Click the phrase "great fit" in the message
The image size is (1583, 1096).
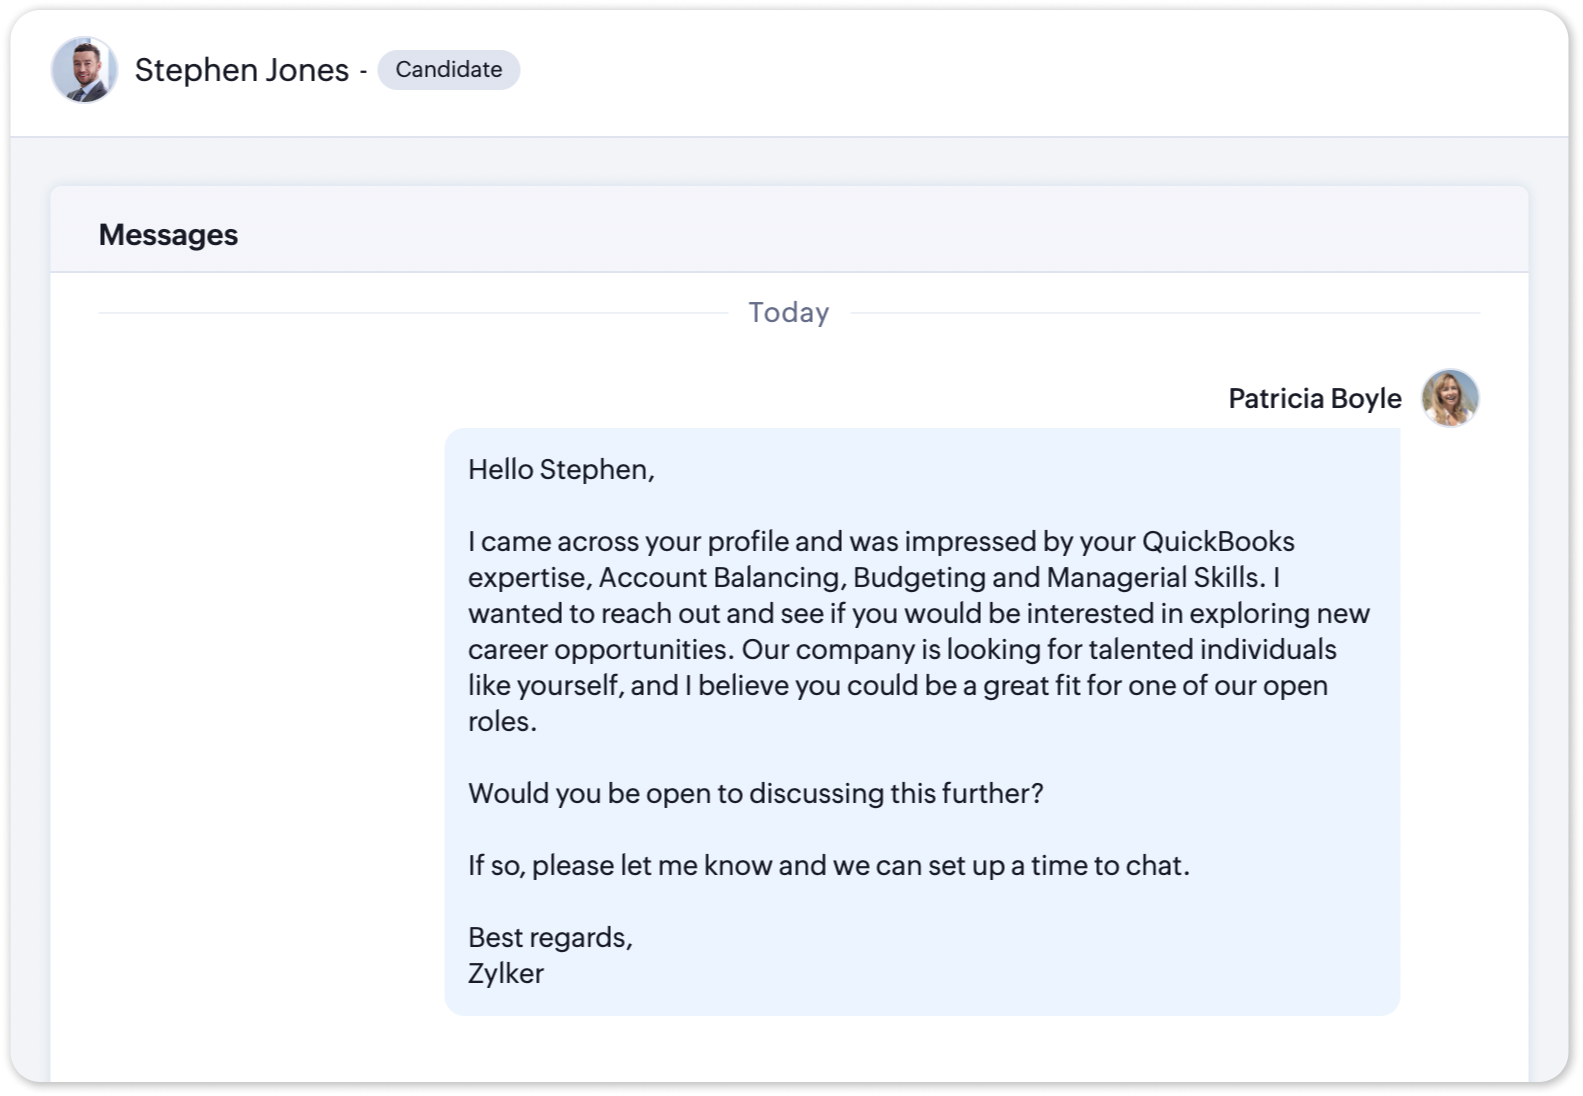pyautogui.click(x=1019, y=686)
